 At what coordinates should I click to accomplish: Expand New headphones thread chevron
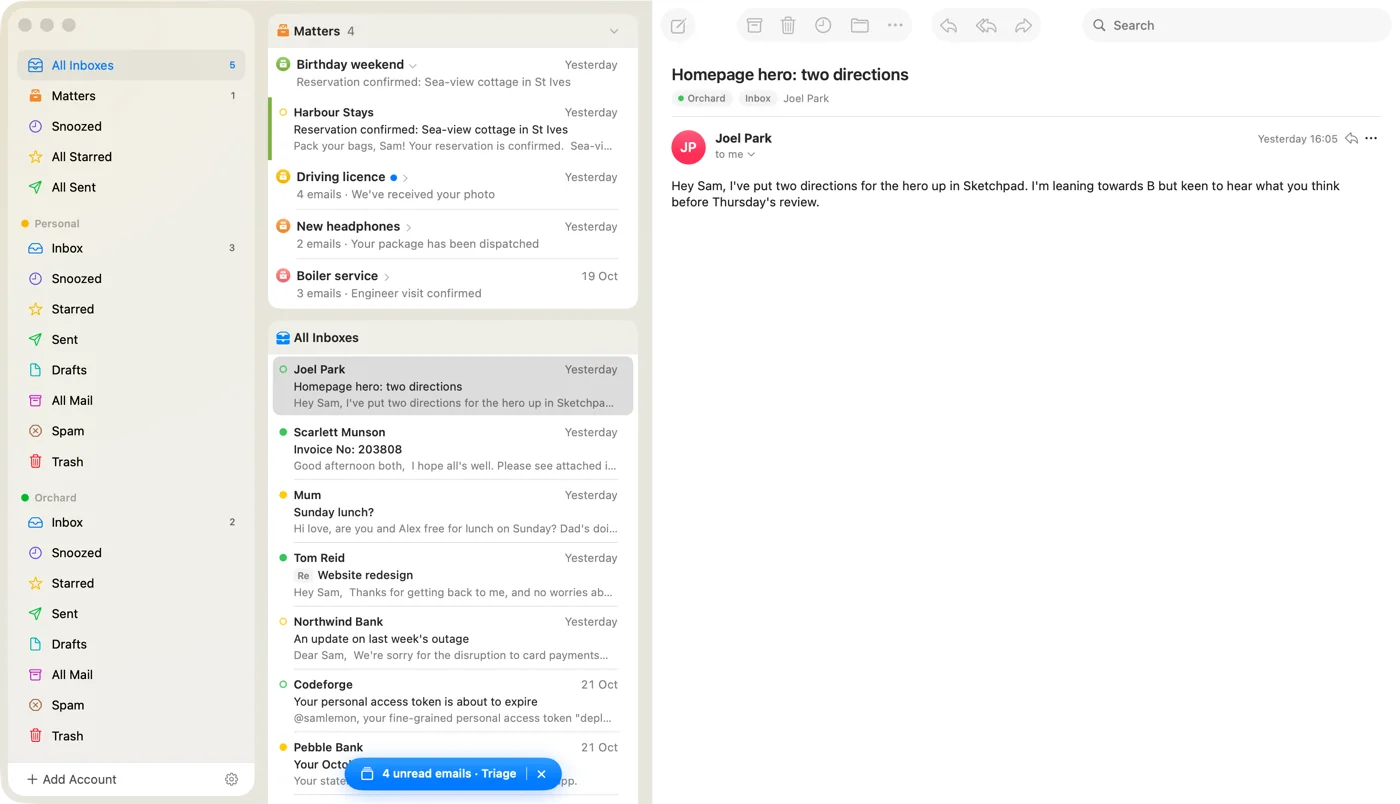(x=409, y=228)
